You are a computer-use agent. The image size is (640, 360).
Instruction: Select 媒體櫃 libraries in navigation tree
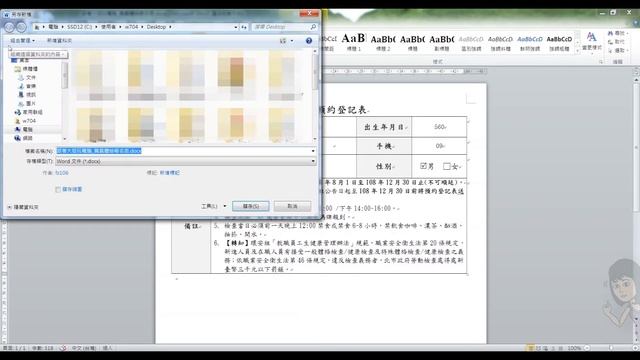27,69
